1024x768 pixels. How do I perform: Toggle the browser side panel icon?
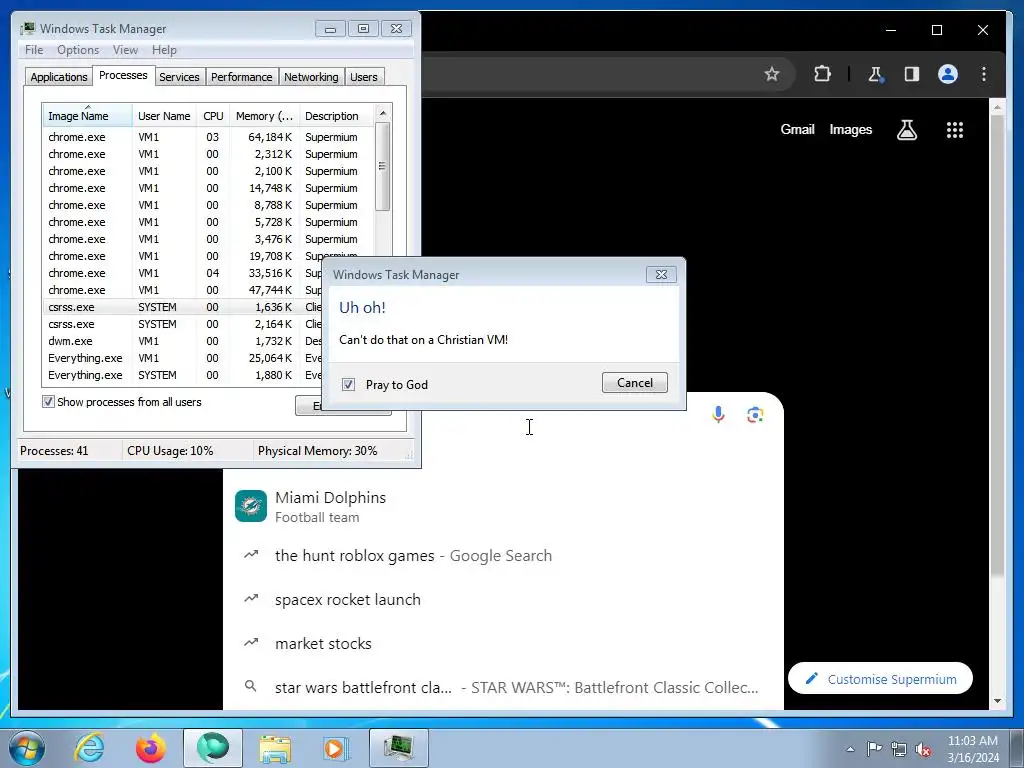tap(912, 74)
